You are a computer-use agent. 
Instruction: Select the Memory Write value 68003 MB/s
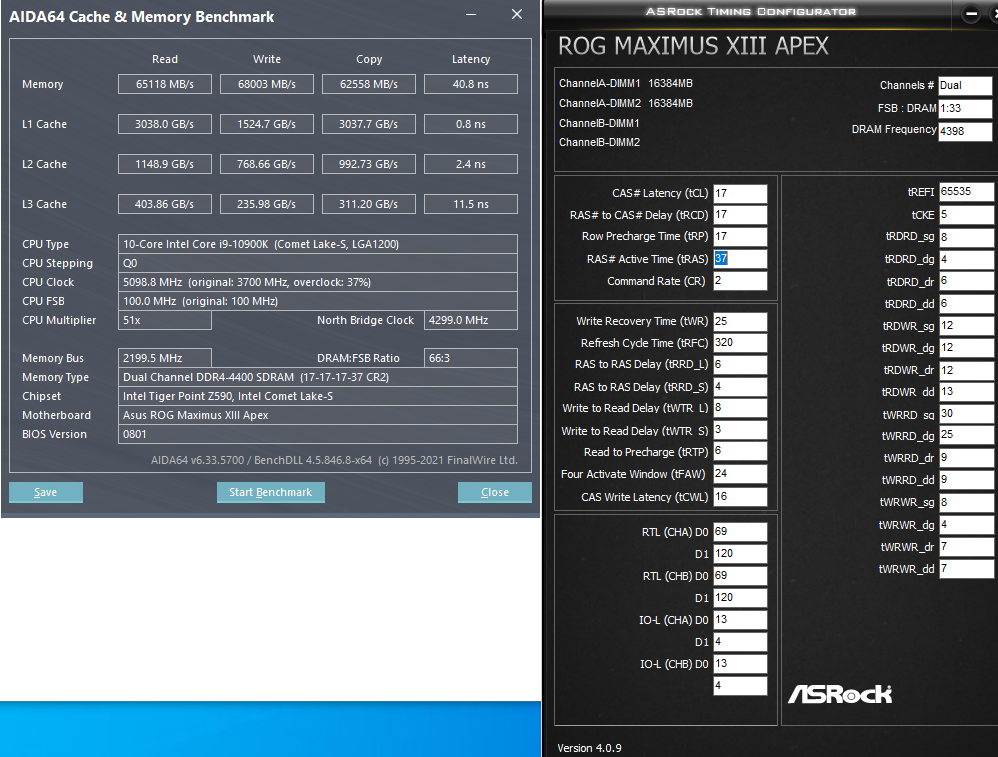point(267,84)
